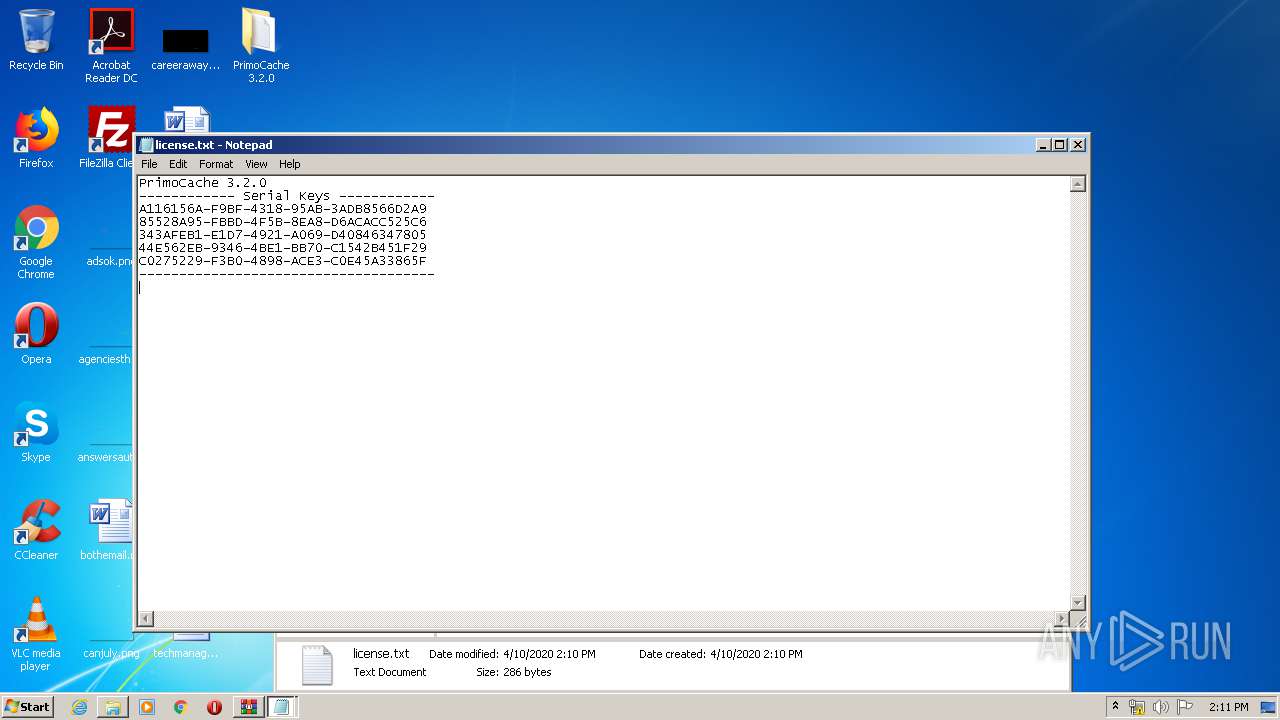1280x720 pixels.
Task: Open the CCleaner desktop shortcut
Action: click(x=36, y=530)
